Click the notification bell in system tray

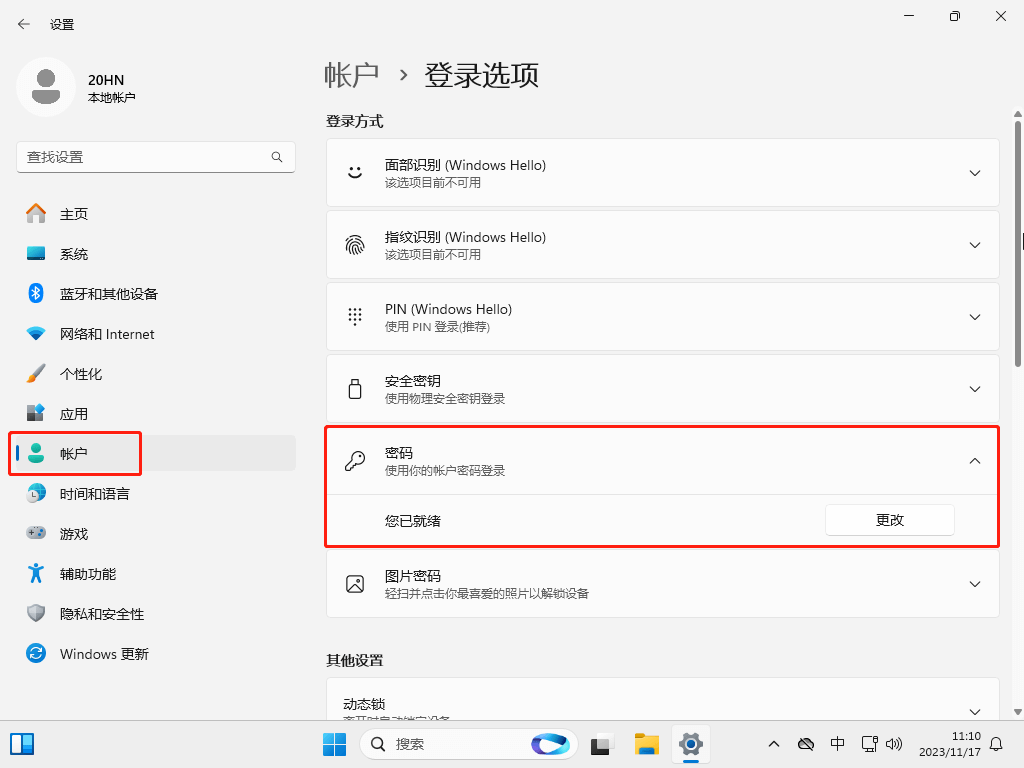pos(996,744)
